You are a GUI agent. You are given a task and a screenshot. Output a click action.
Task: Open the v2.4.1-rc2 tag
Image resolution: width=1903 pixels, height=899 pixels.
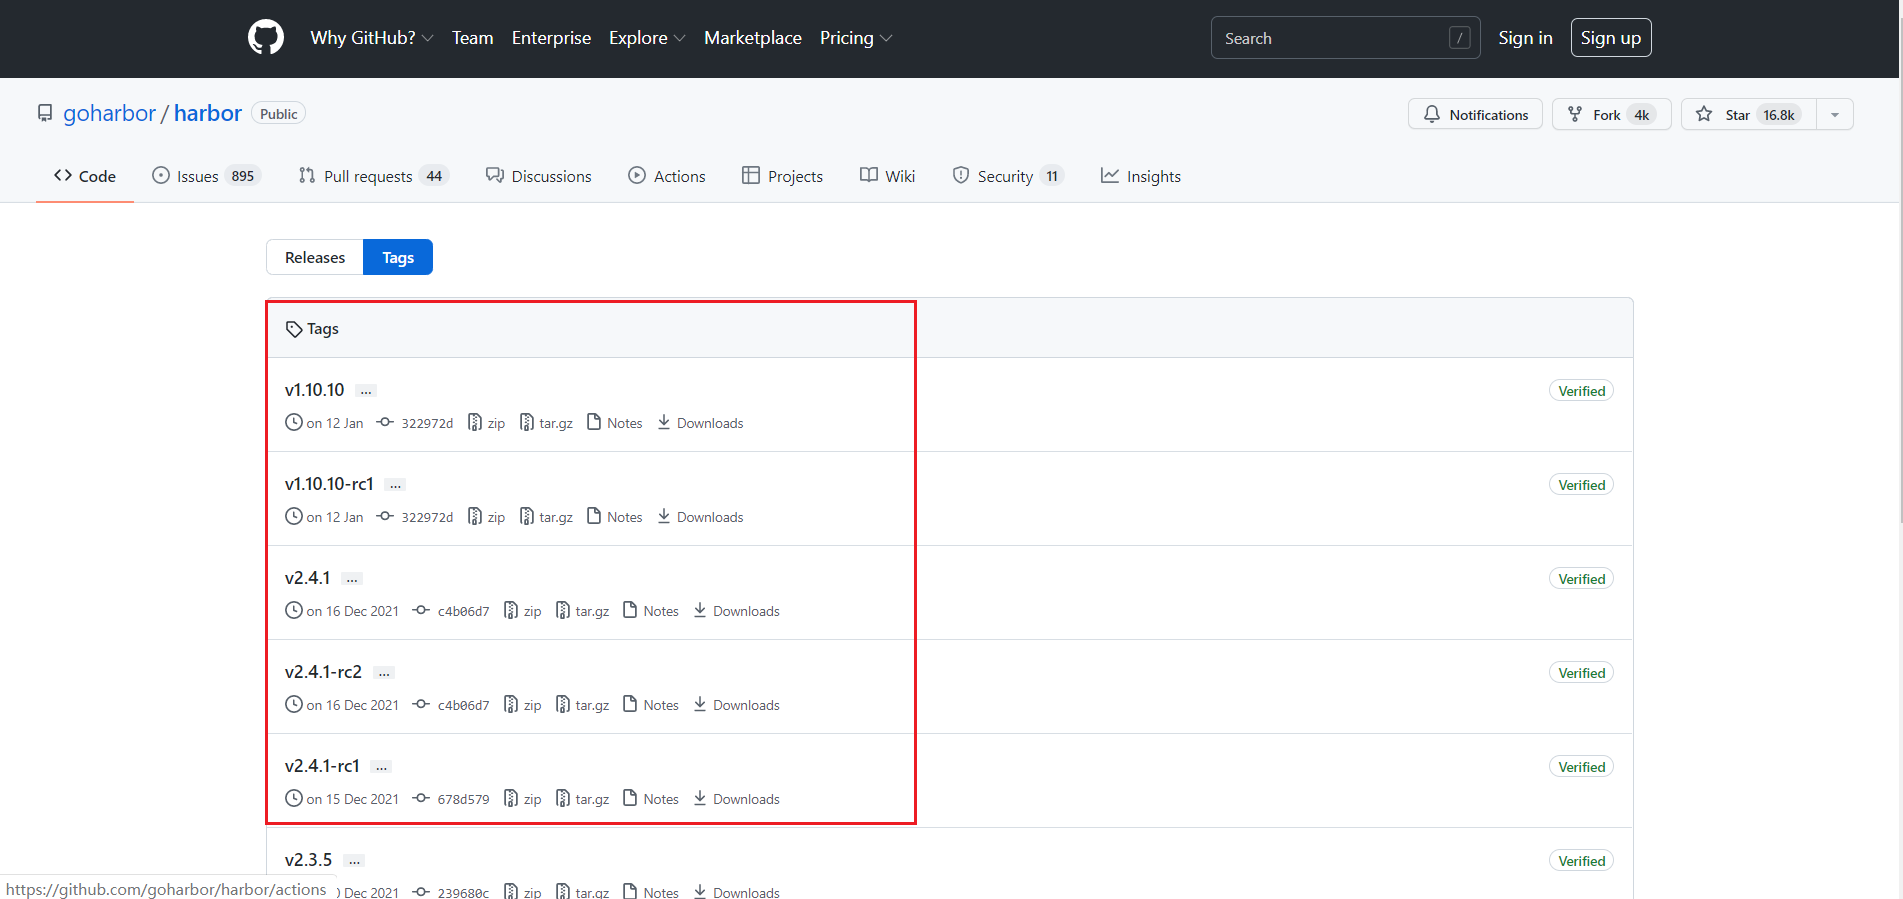[x=323, y=672]
